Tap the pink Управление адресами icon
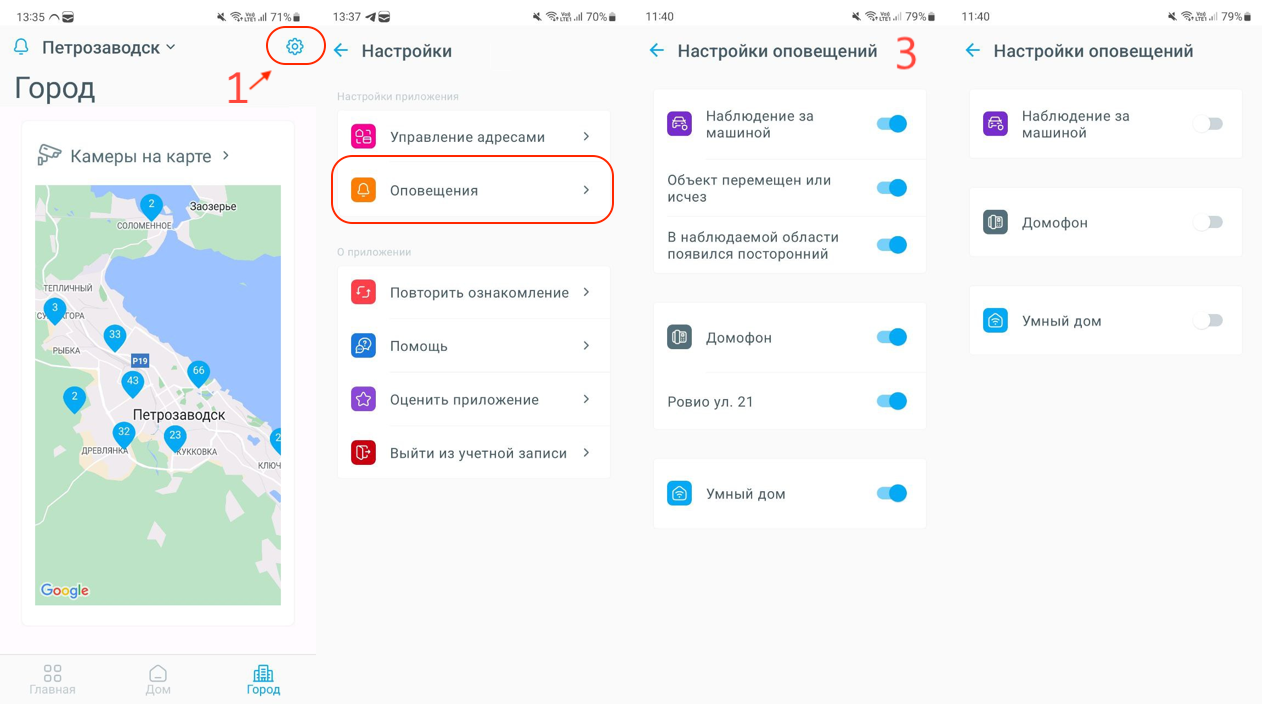 click(363, 136)
